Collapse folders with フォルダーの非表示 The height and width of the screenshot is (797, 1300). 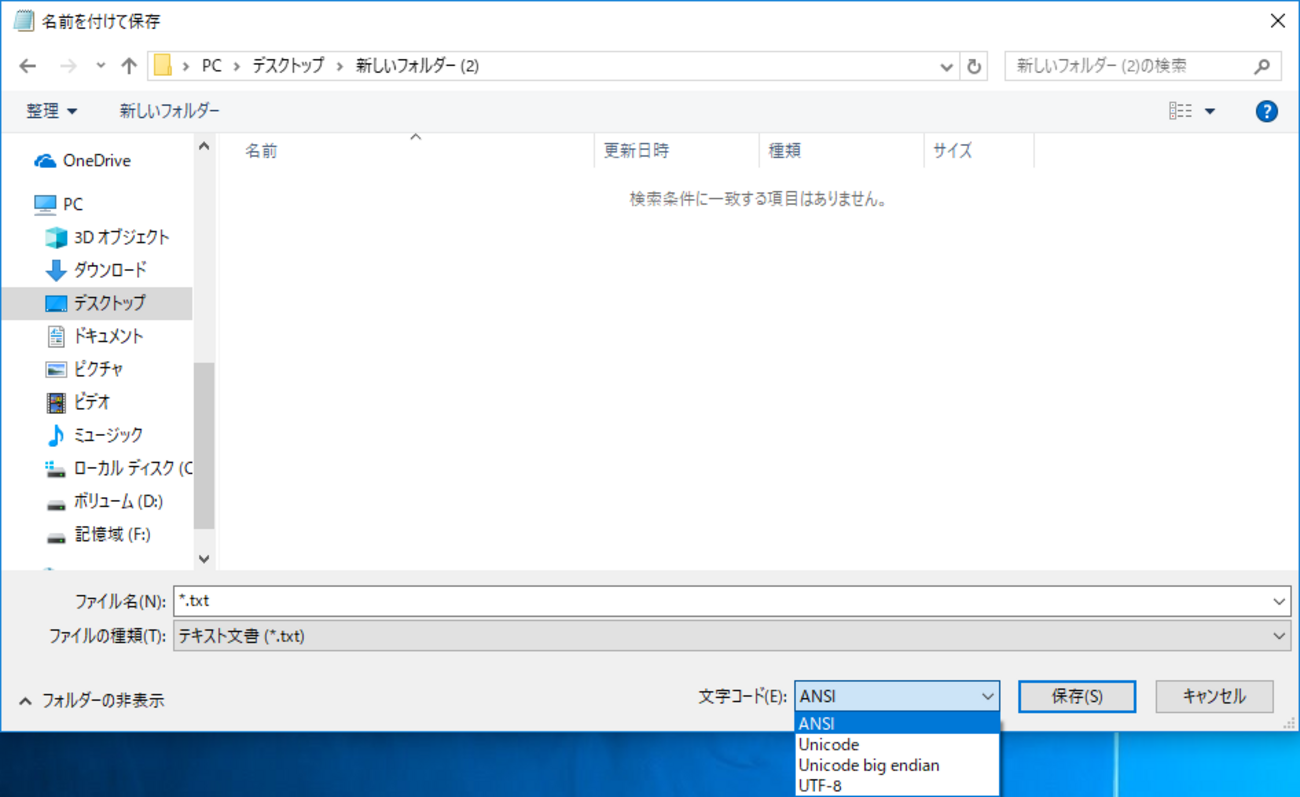coord(91,700)
